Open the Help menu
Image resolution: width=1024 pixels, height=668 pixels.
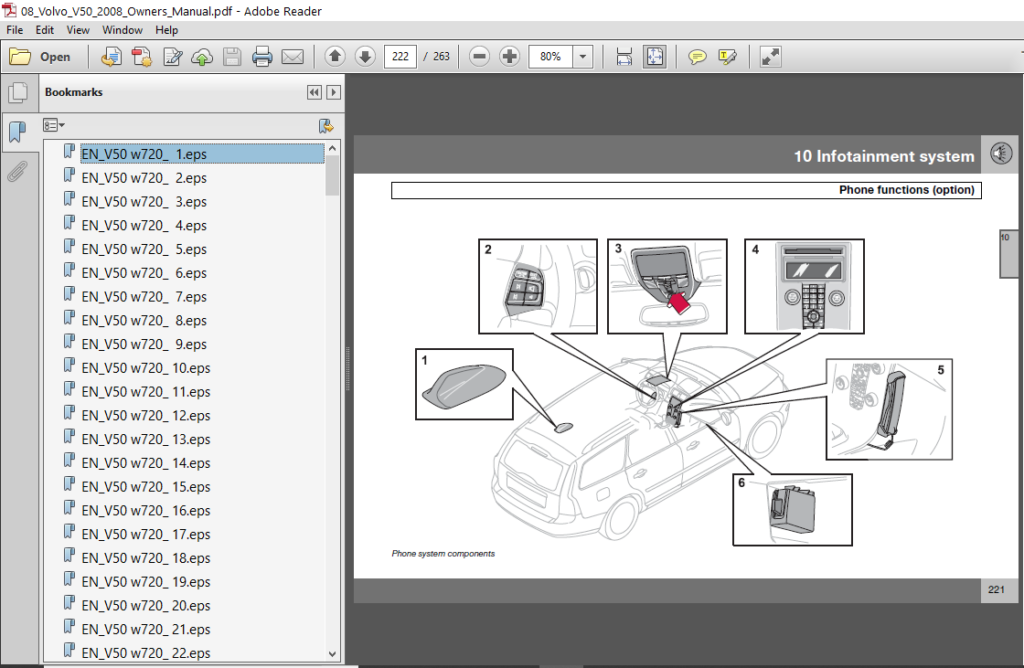[167, 30]
